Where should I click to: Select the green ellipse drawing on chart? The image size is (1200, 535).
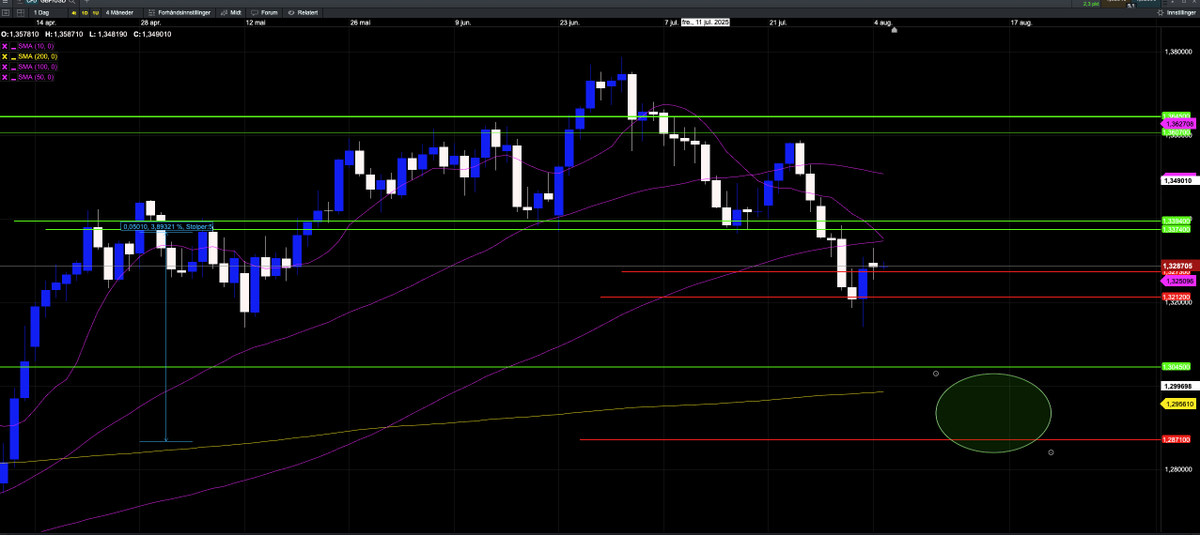[x=993, y=413]
